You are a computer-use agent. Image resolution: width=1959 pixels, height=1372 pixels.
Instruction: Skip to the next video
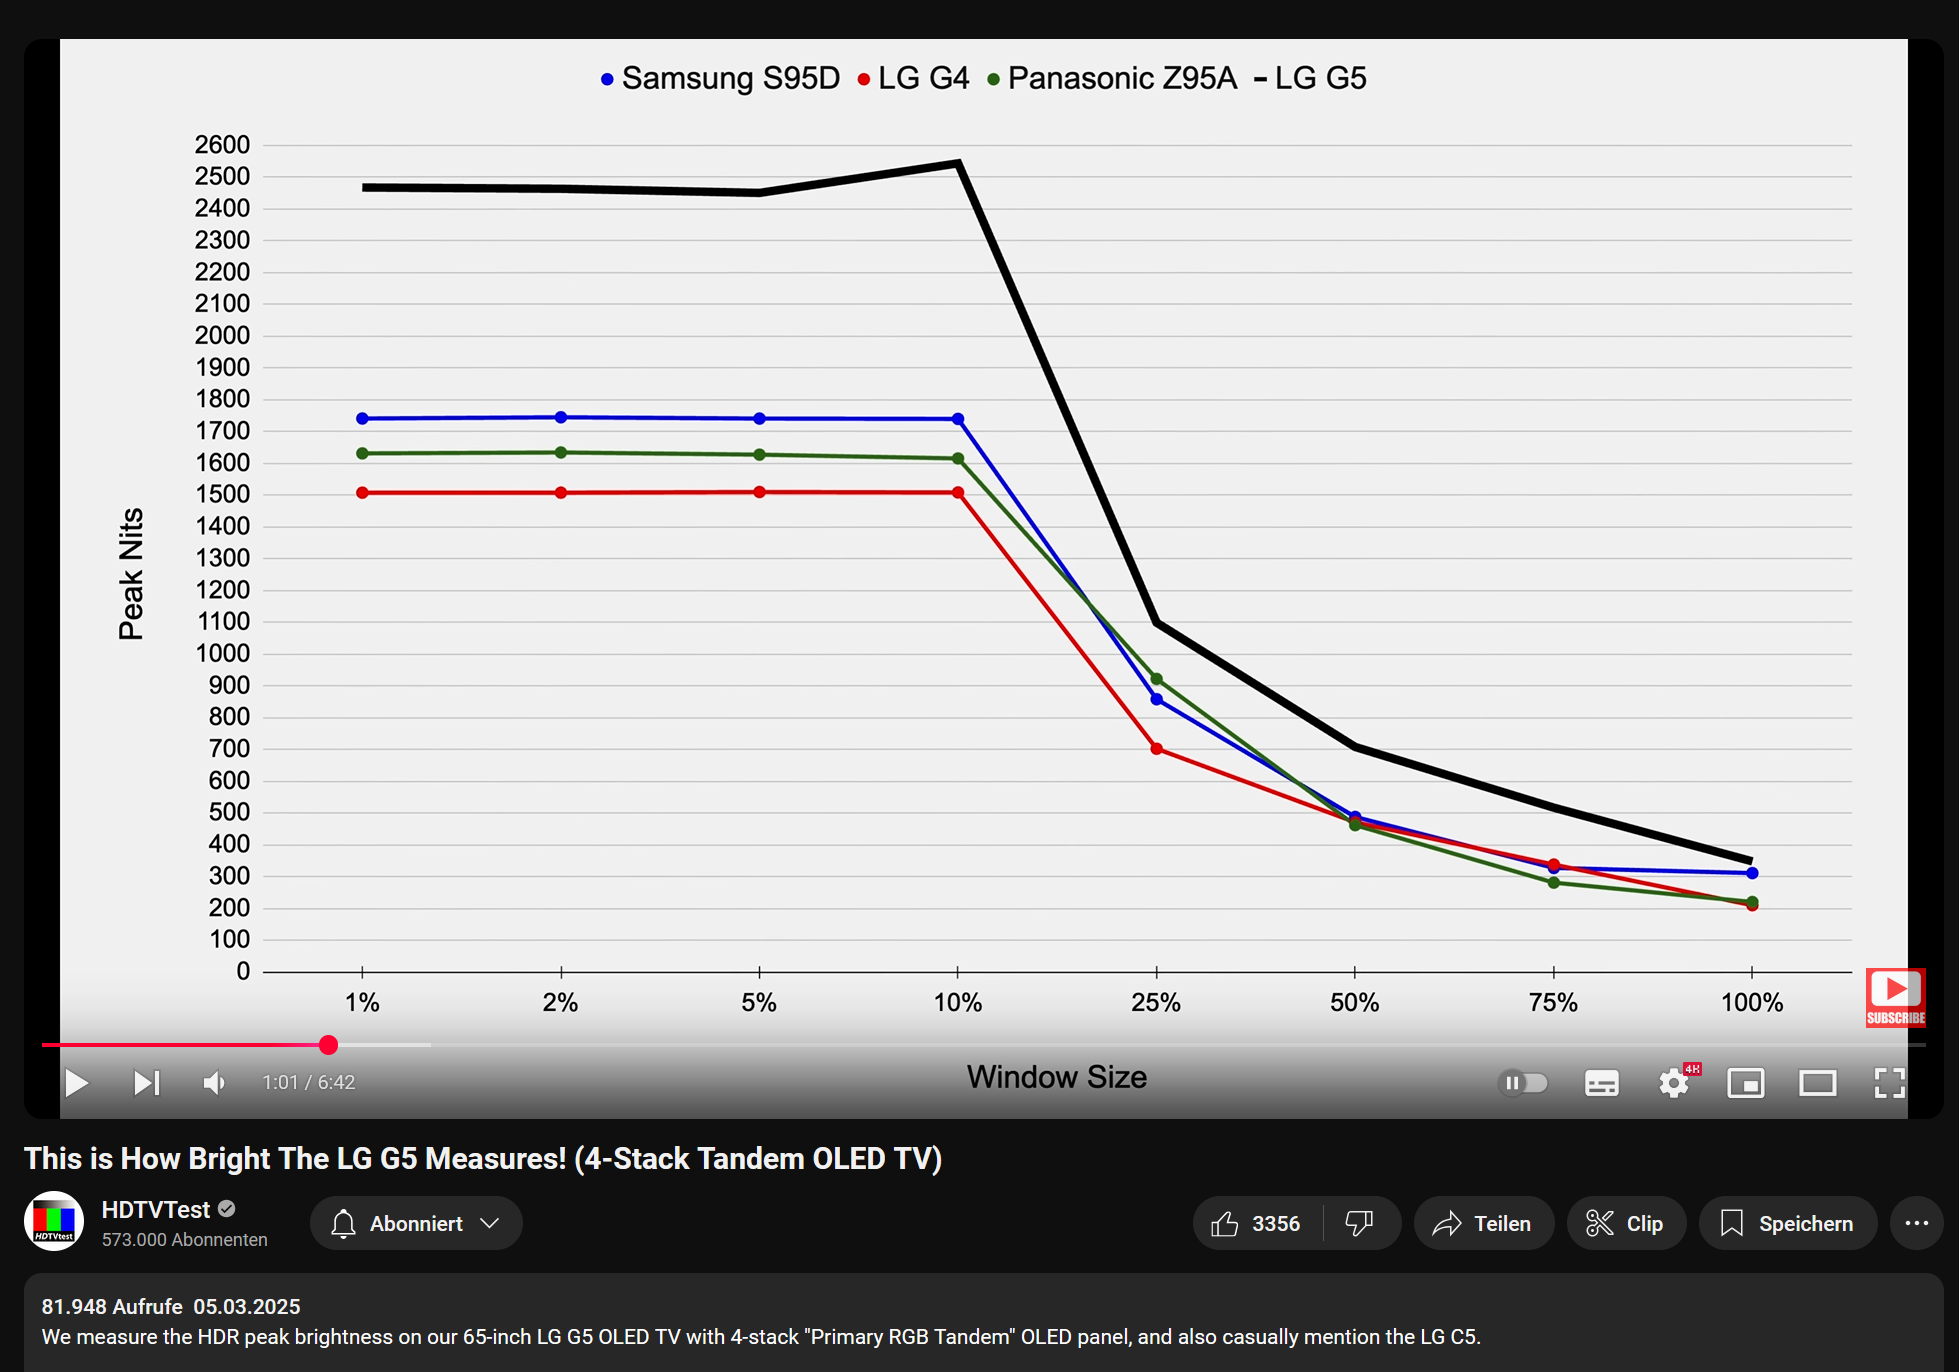[146, 1083]
